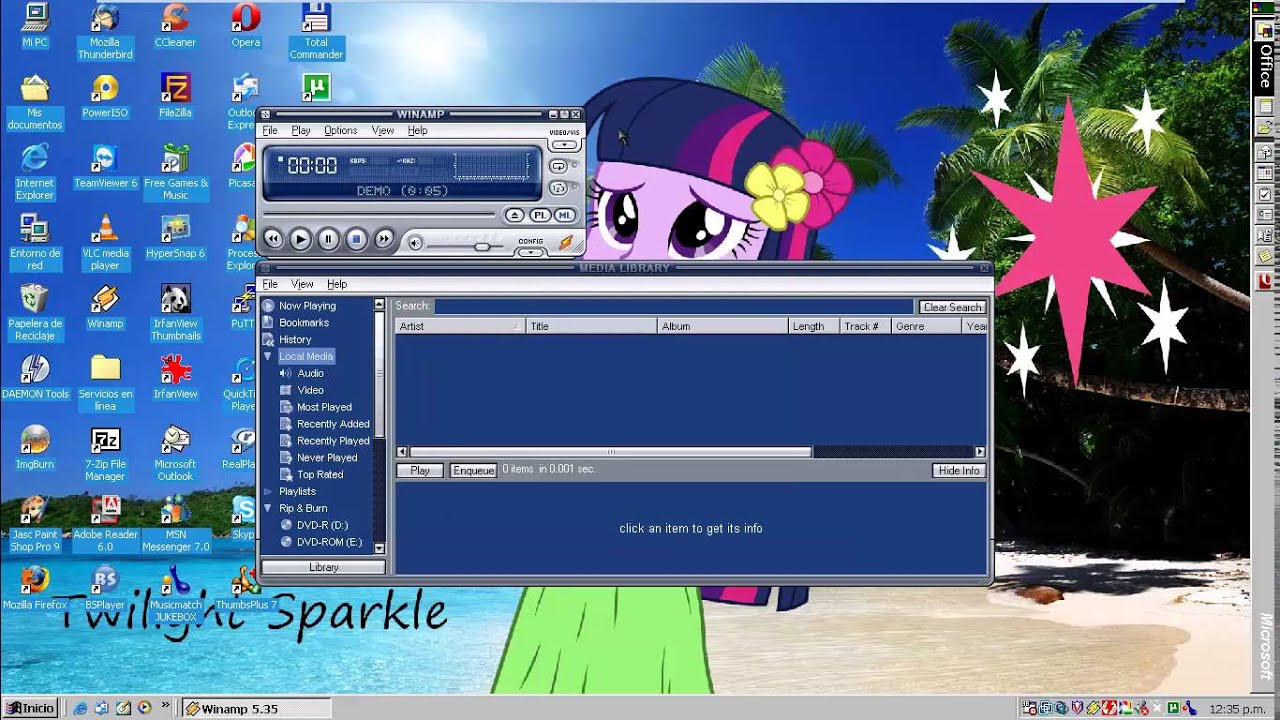Open the Winamp desktop shortcut
Image resolution: width=1280 pixels, height=720 pixels.
click(105, 306)
